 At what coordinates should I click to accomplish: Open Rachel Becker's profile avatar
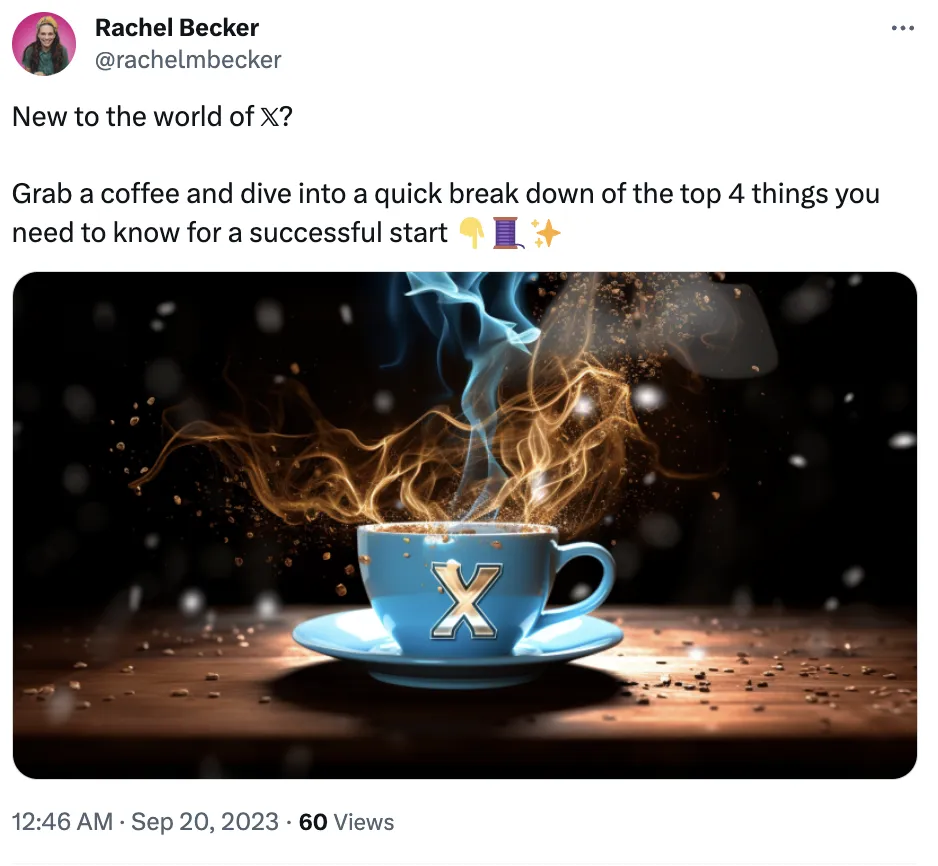click(44, 44)
